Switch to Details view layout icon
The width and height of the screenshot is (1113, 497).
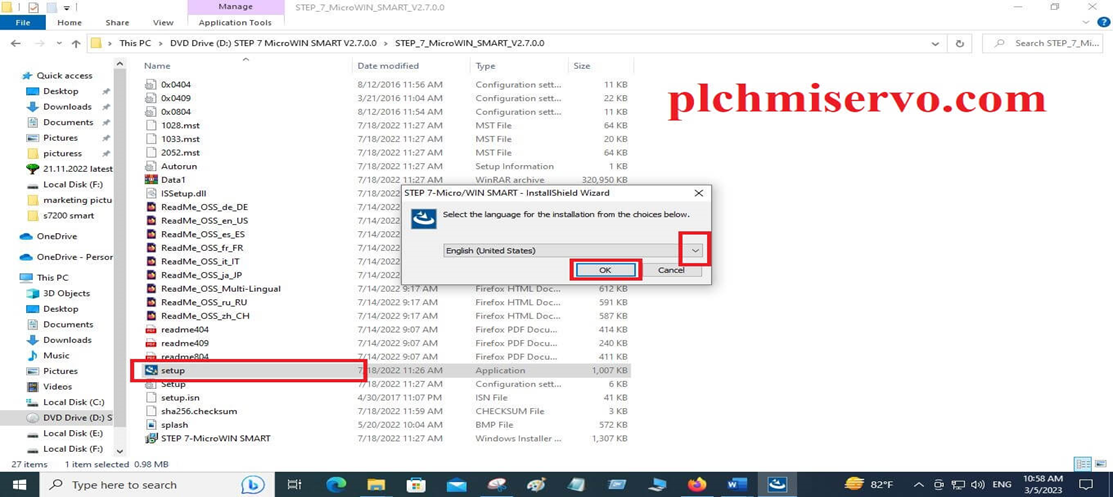(x=1082, y=464)
